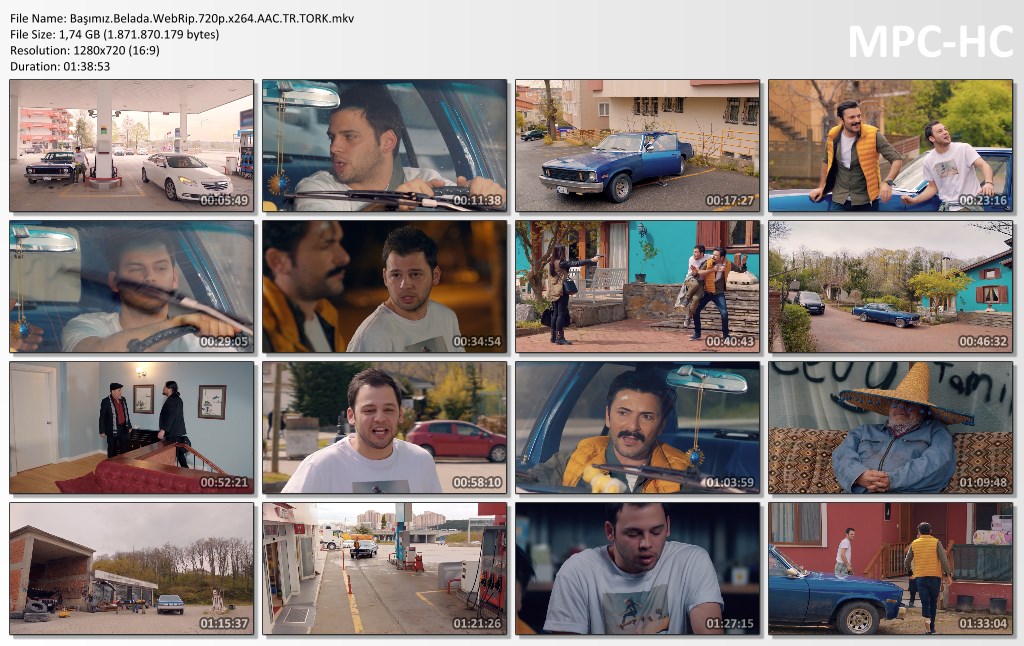Click the Resolution 1280x720 line
The height and width of the screenshot is (646, 1024).
[x=85, y=50]
